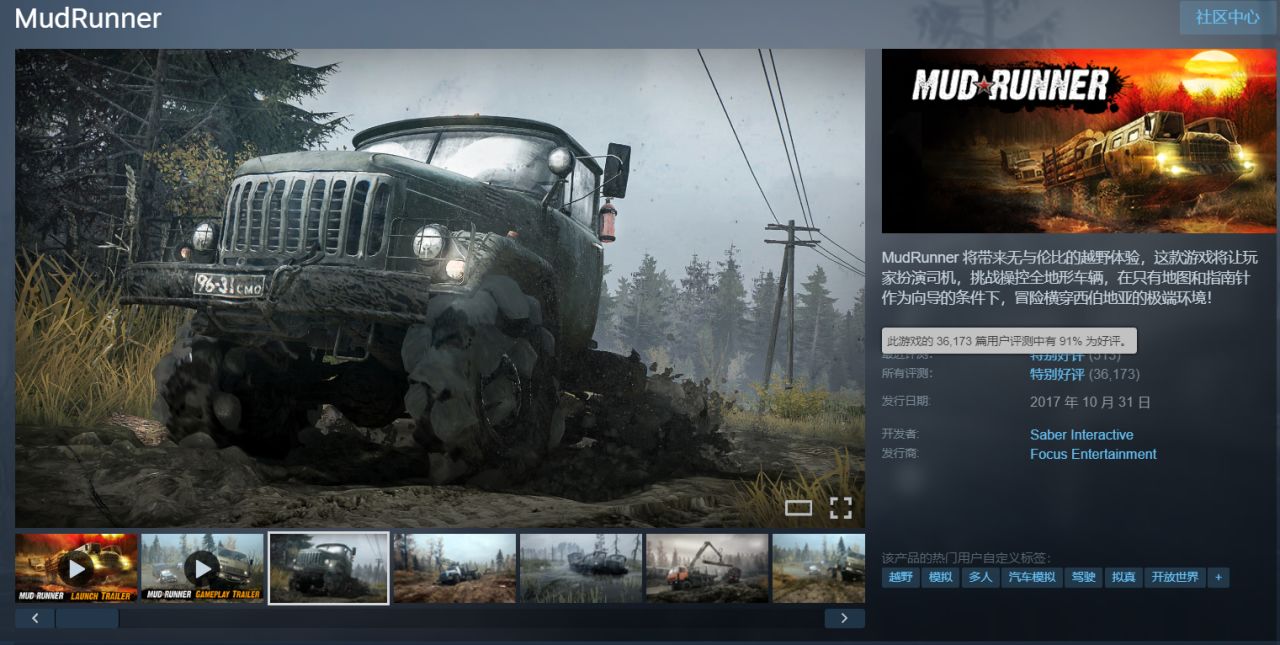Select fourth thumbnail showing truck in clearing
The image size is (1280, 645).
point(455,568)
